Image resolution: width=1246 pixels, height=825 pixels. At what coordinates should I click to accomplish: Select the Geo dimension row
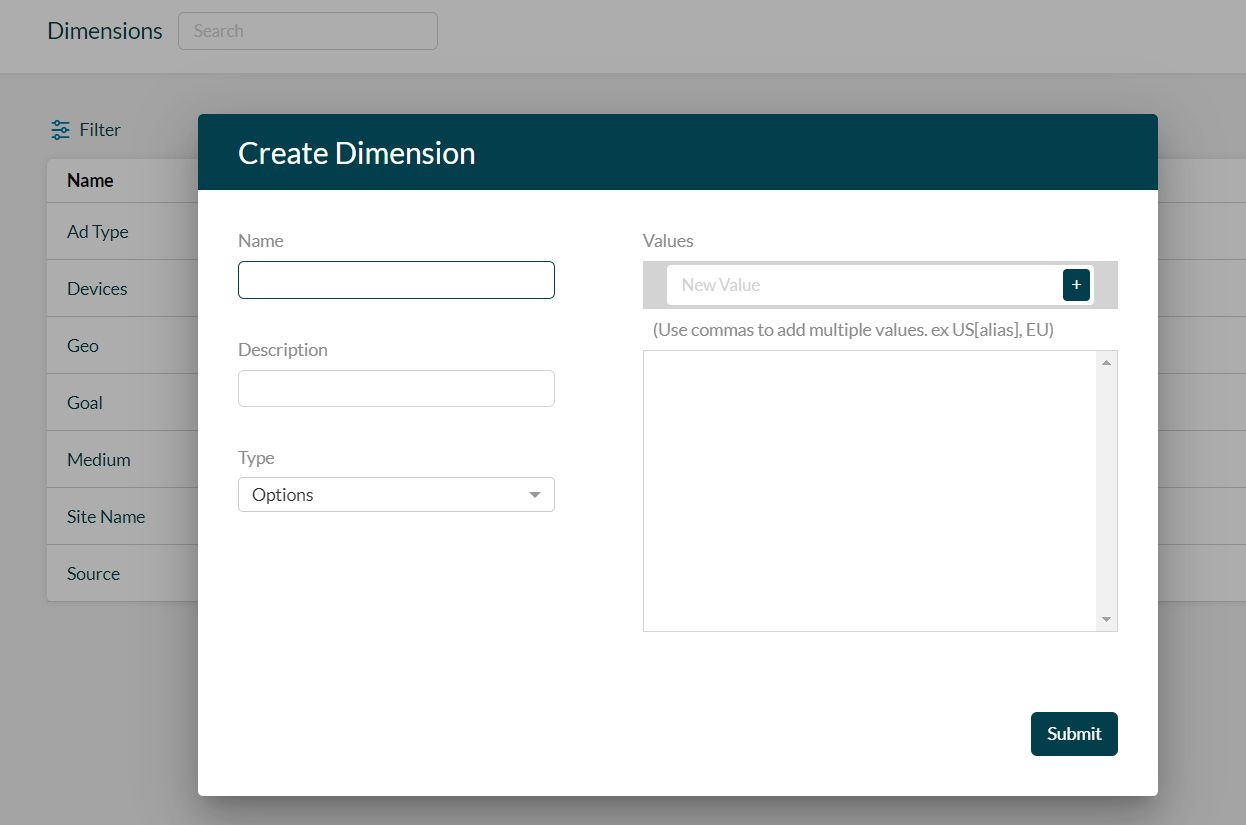(82, 345)
